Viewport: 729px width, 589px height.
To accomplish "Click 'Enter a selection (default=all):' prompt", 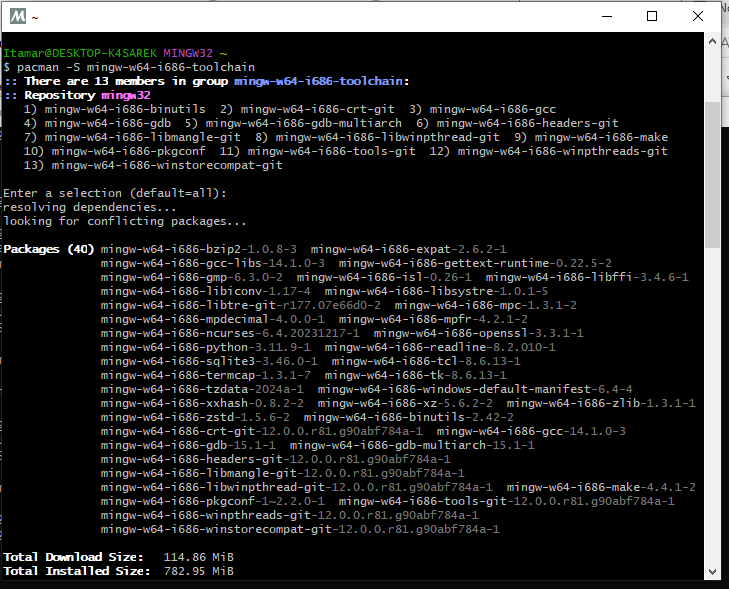I will coord(115,193).
